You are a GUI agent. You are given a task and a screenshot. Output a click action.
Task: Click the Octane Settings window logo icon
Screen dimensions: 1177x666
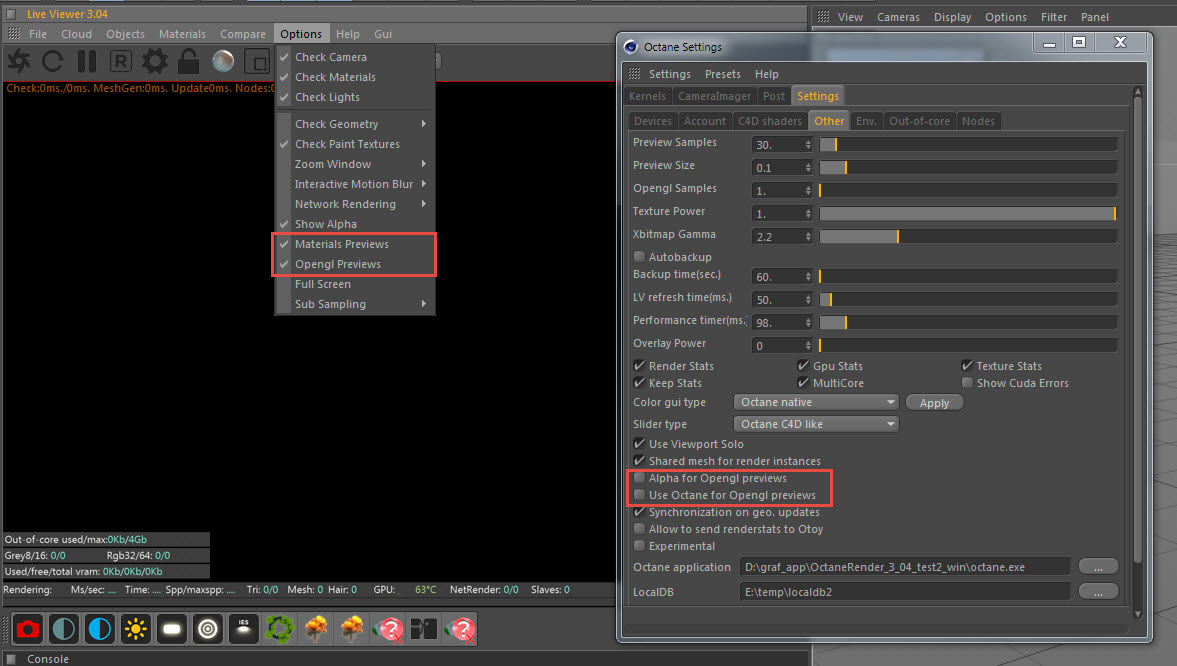(631, 47)
